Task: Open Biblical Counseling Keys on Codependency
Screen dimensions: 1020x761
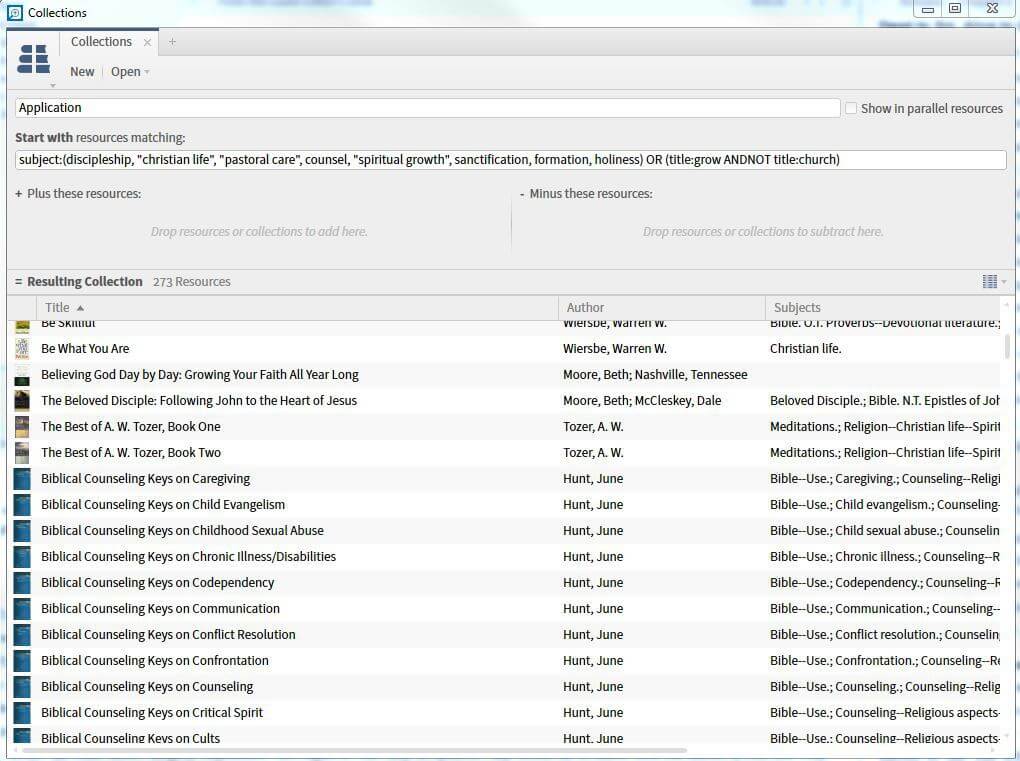Action: point(157,583)
